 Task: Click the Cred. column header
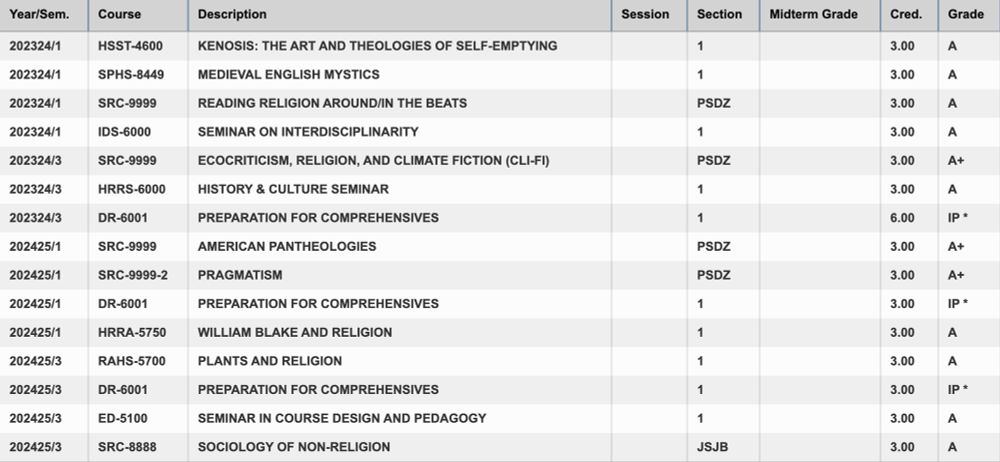(906, 14)
